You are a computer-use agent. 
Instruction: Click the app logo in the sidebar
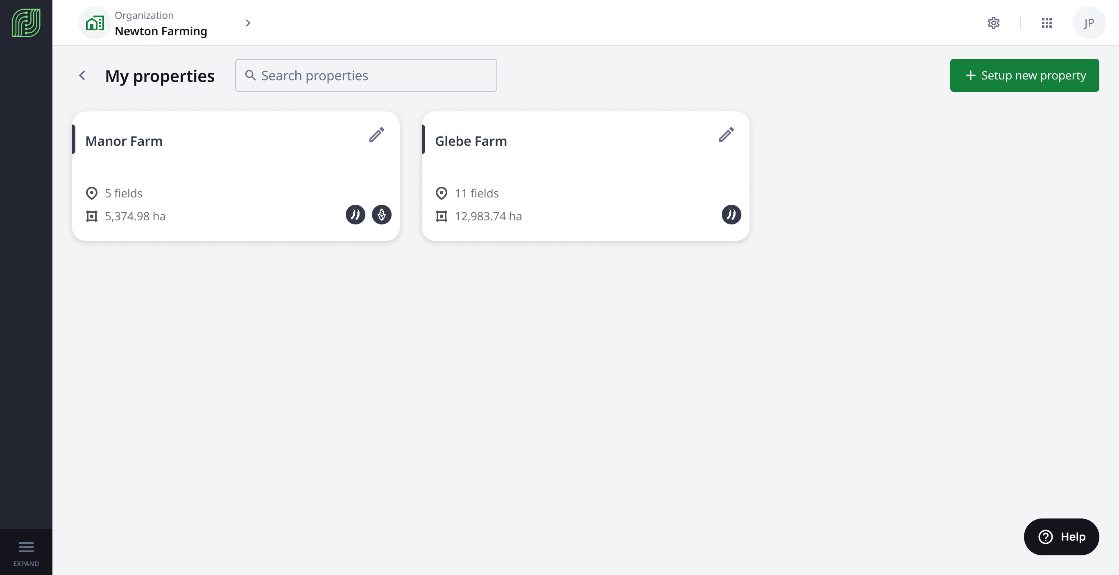point(26,23)
